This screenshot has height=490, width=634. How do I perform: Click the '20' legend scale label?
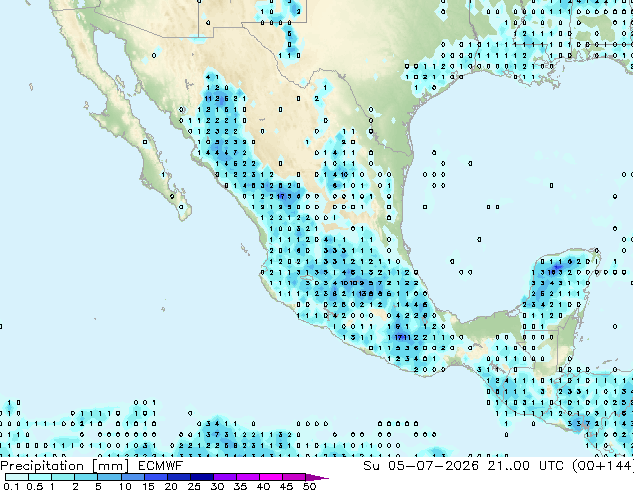pyautogui.click(x=171, y=486)
